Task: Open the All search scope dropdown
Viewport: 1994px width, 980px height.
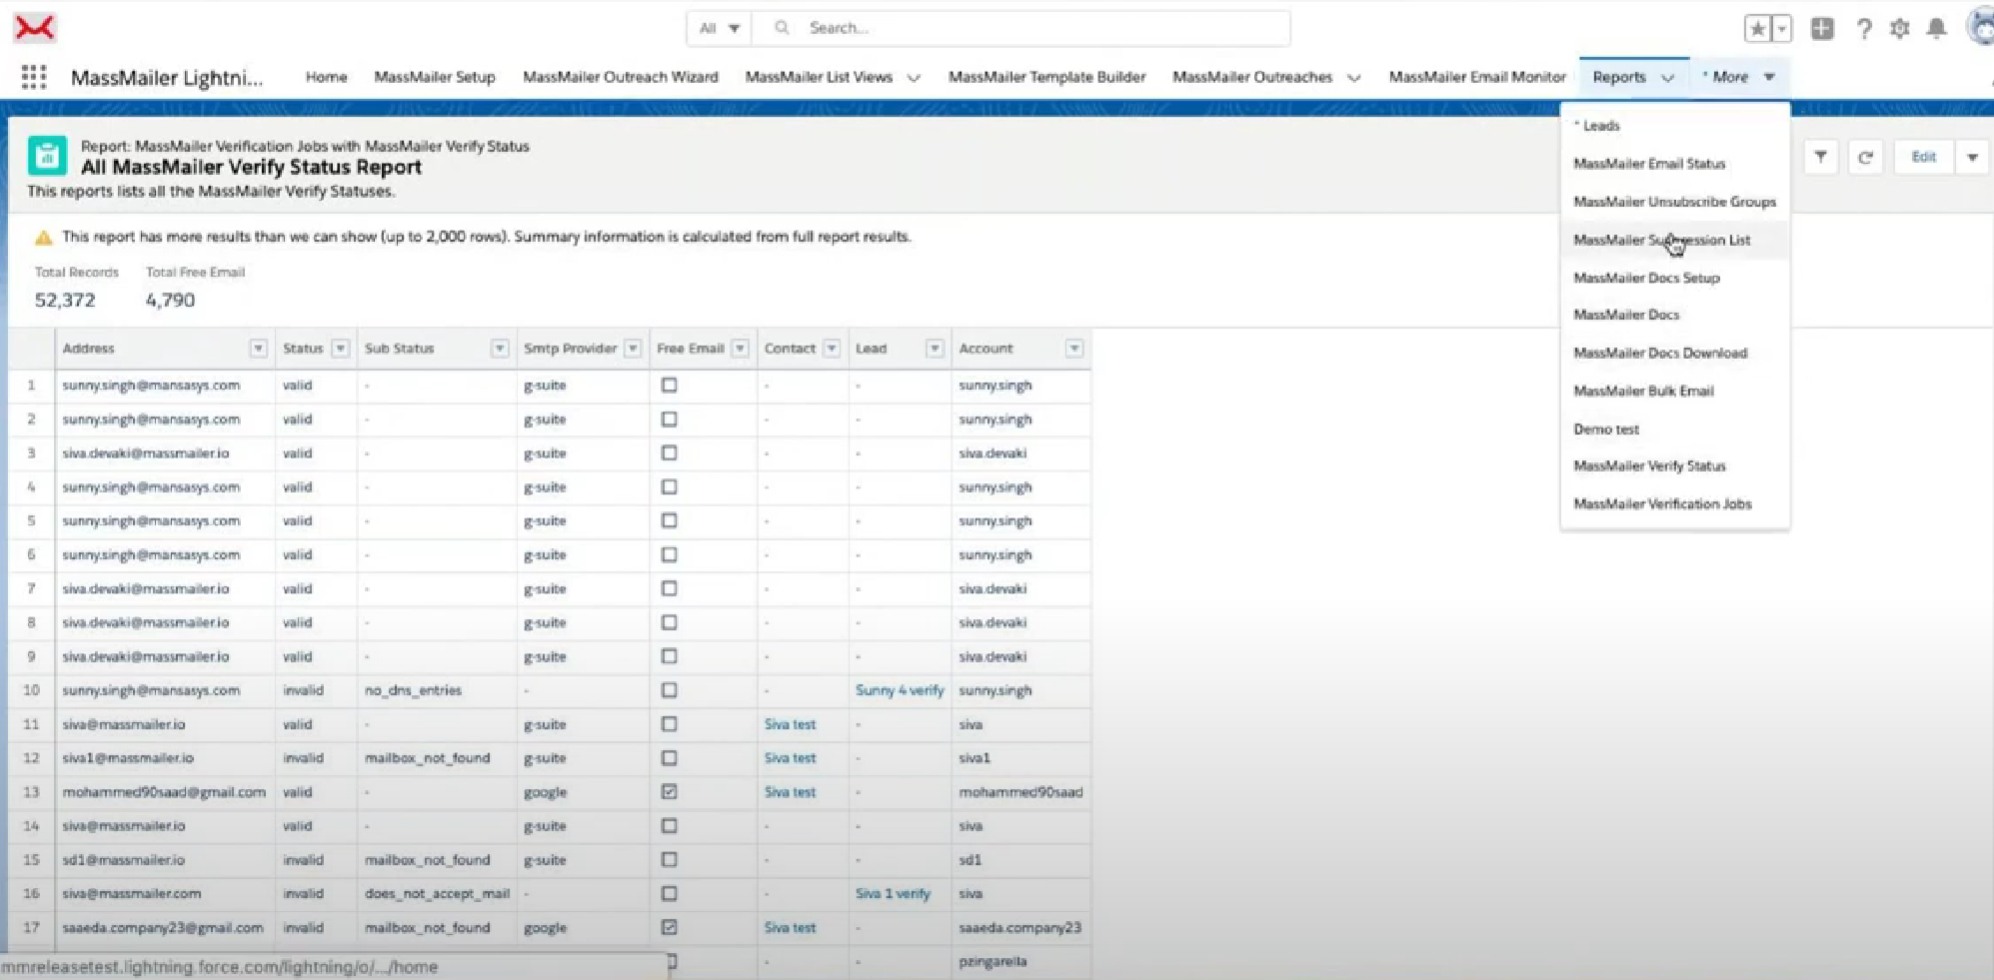Action: [719, 28]
